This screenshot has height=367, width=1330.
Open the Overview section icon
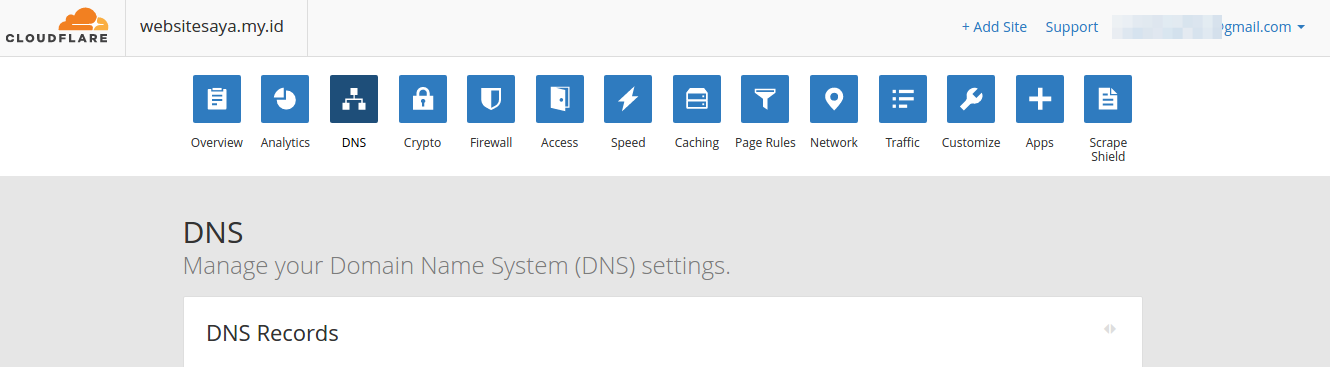coord(217,99)
